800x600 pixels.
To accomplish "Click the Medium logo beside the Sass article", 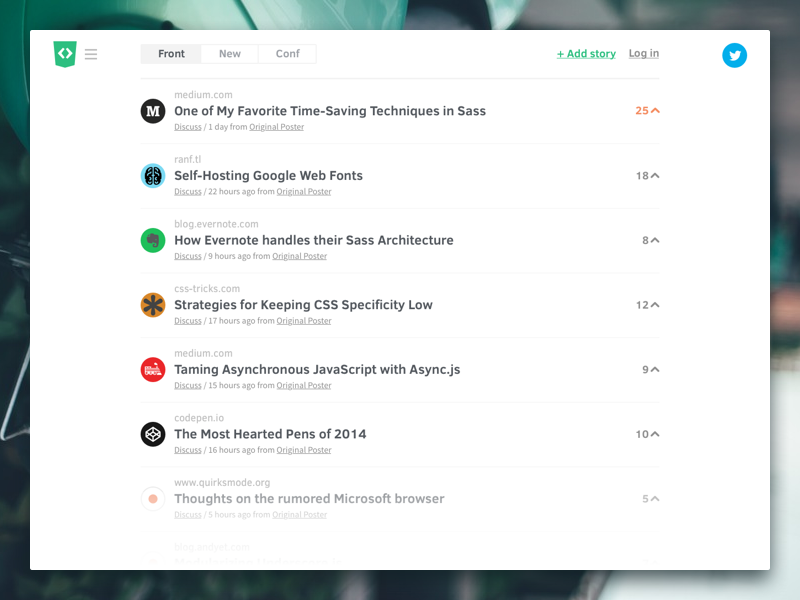I will 152,111.
